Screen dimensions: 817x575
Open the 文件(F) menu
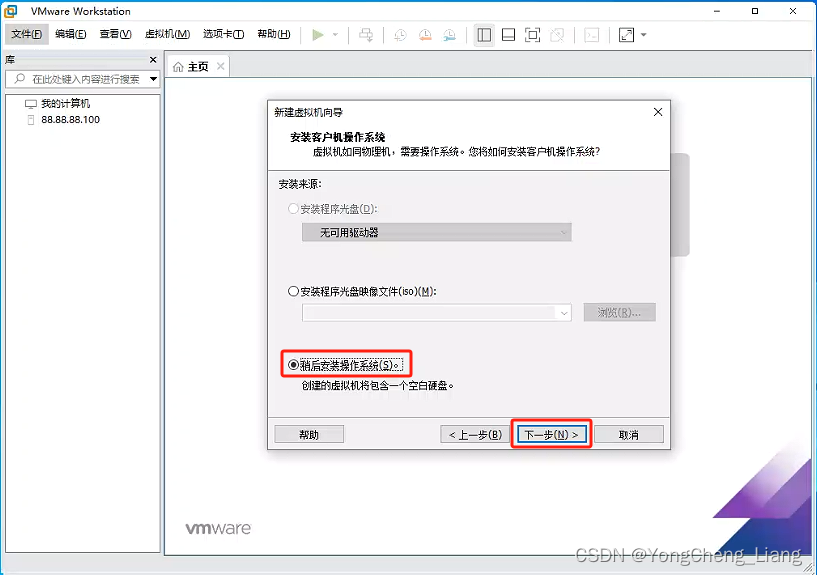pos(27,34)
